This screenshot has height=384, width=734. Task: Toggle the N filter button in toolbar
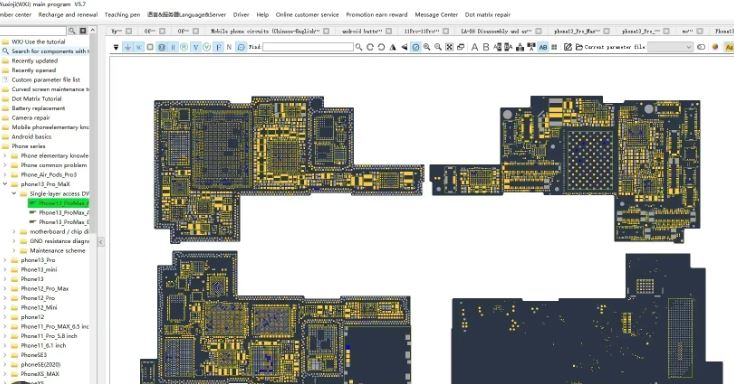(229, 47)
